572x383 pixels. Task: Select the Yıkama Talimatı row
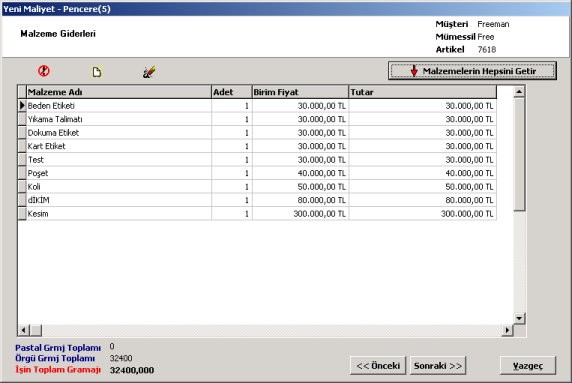coord(257,119)
